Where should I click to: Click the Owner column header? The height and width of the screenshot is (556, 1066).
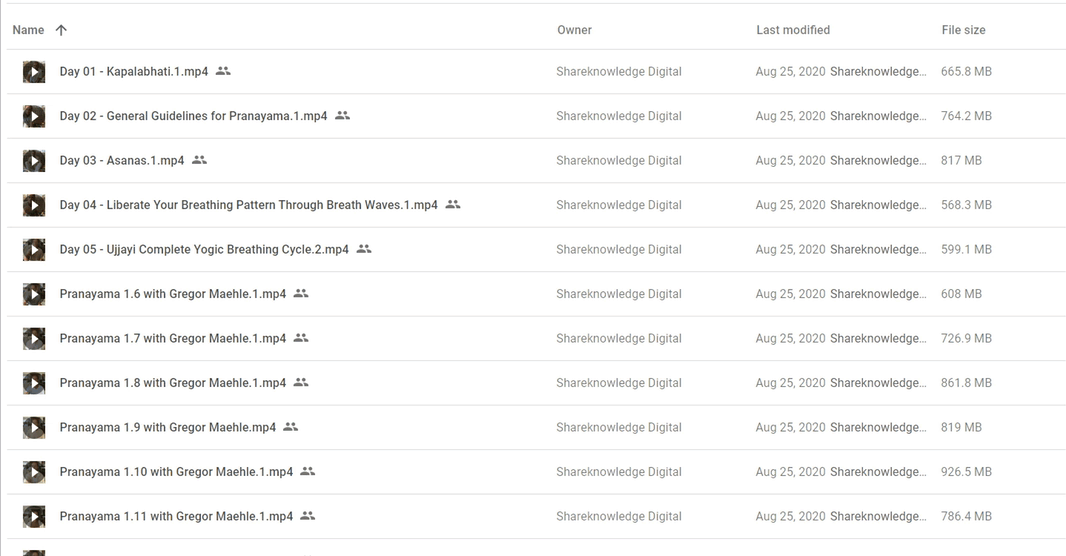574,30
